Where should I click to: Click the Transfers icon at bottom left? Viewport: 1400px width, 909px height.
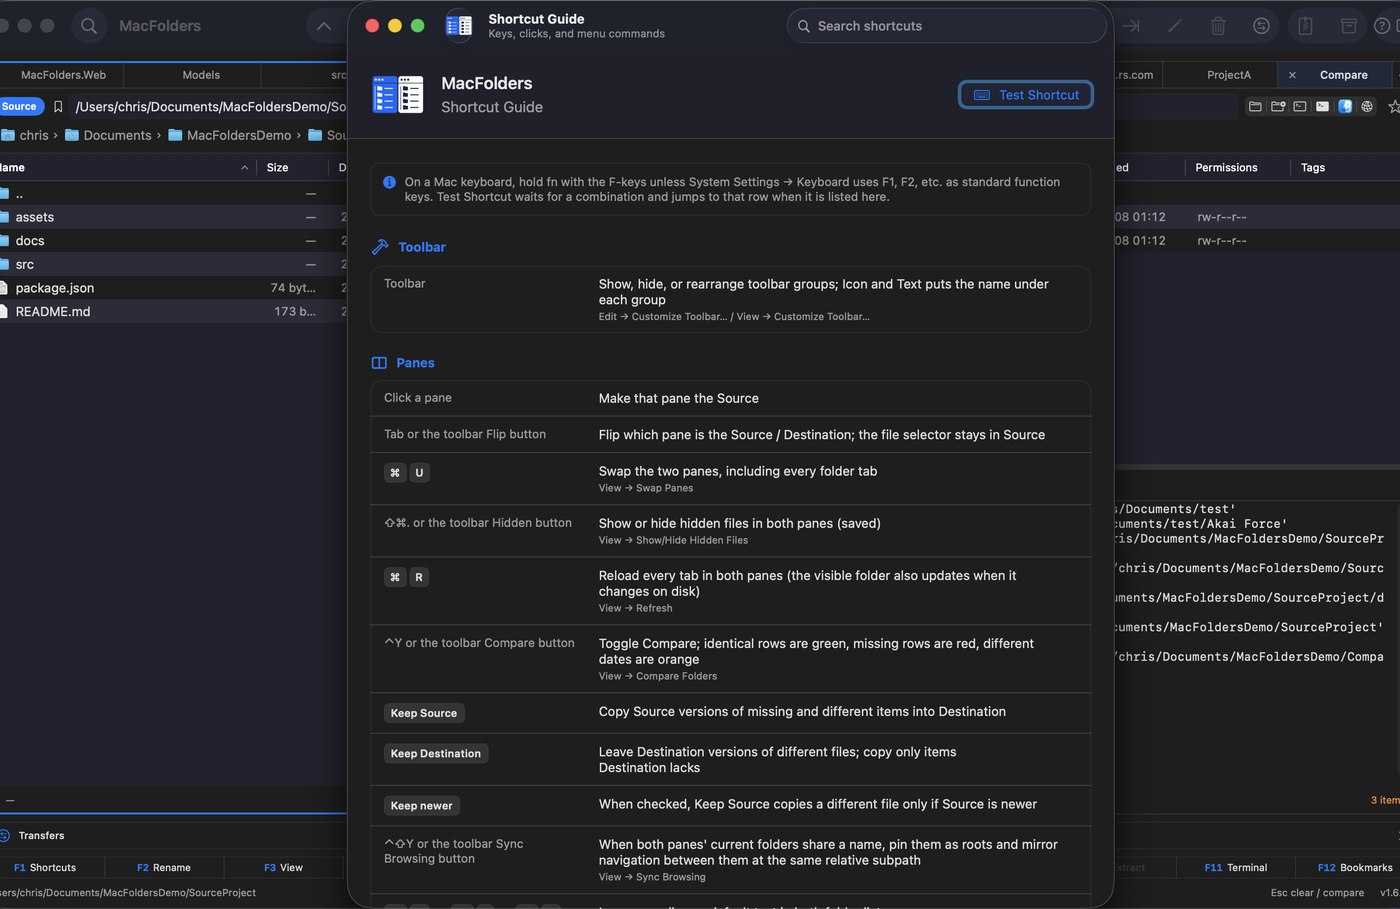tap(4, 835)
